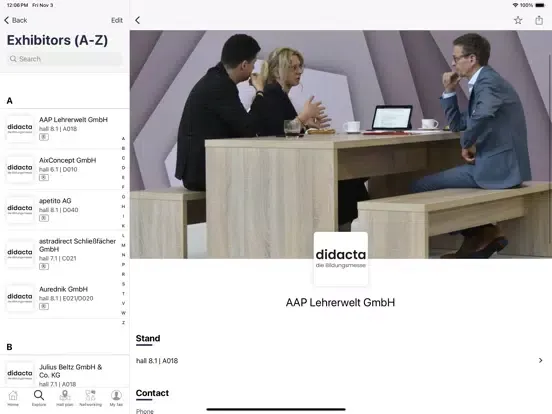Expand stand hall 8.1 | A018 chevron

click(540, 360)
